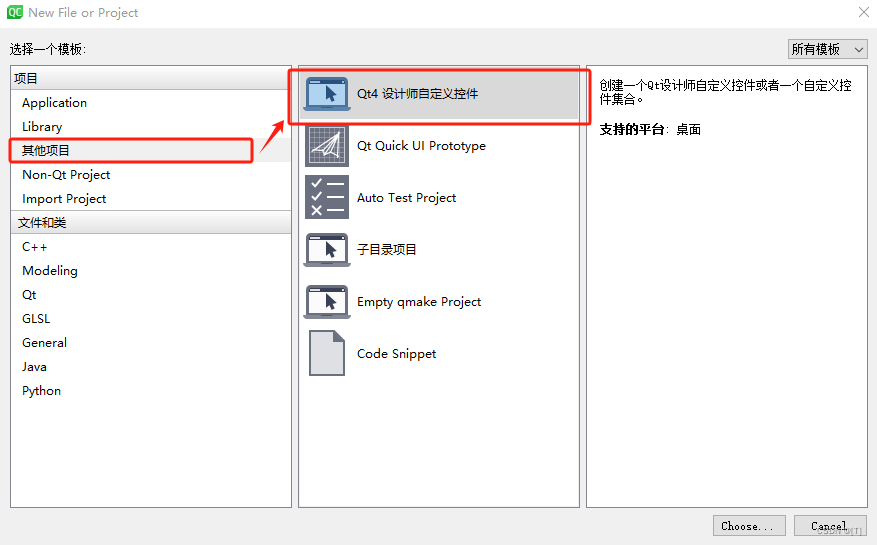Click the Code Snippet file icon
The image size is (877, 545).
pyautogui.click(x=327, y=353)
